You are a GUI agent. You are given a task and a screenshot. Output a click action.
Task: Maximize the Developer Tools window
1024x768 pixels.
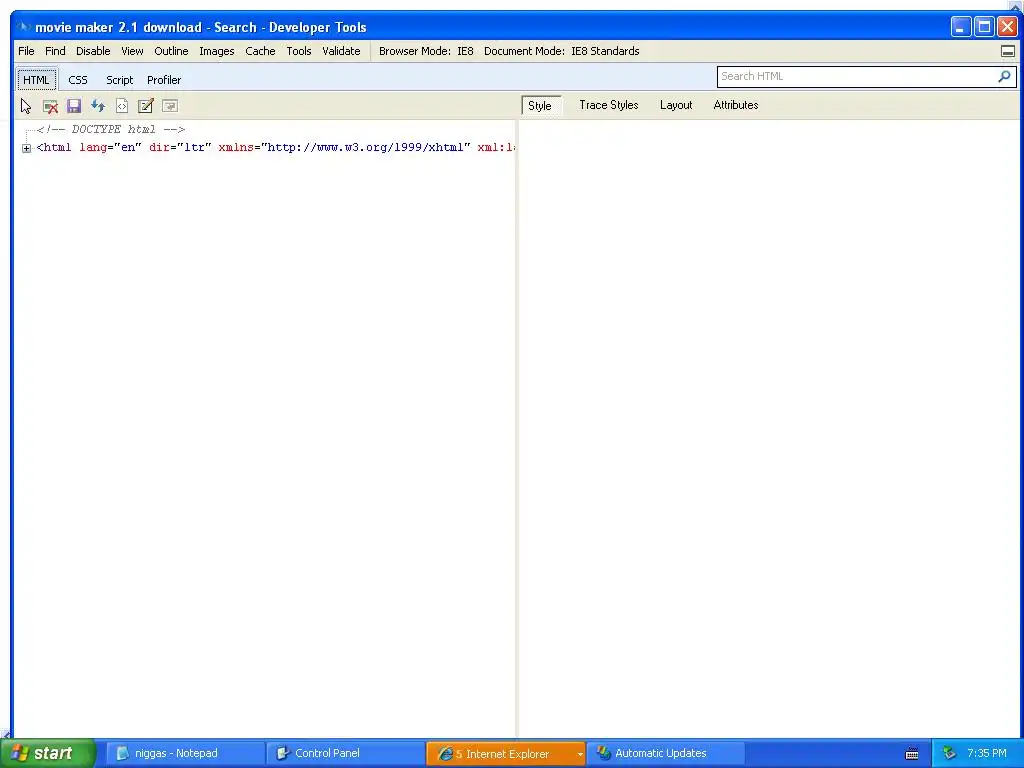tap(984, 27)
